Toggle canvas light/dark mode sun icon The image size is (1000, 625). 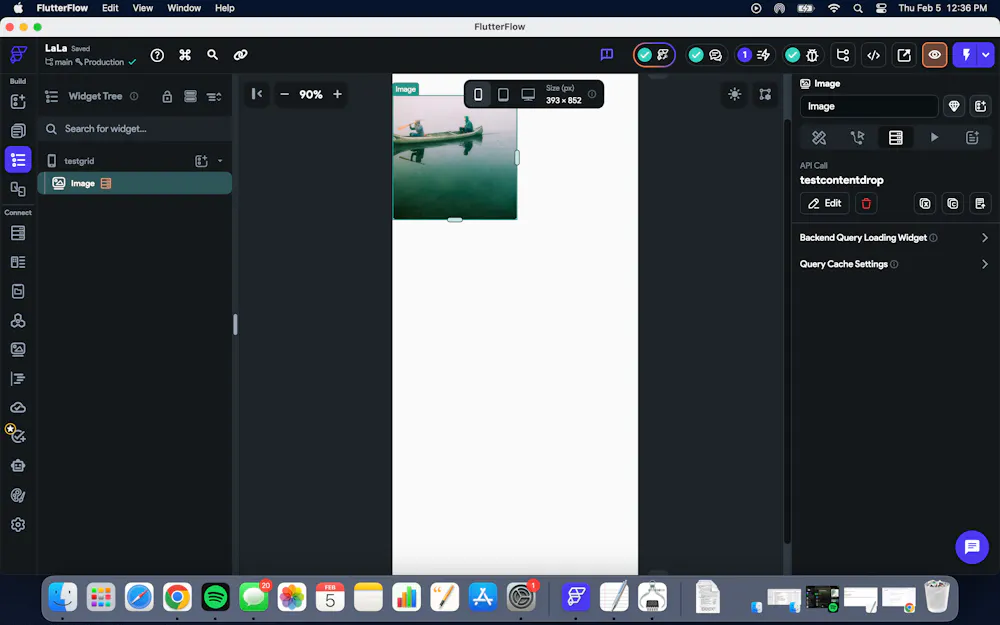[x=735, y=94]
